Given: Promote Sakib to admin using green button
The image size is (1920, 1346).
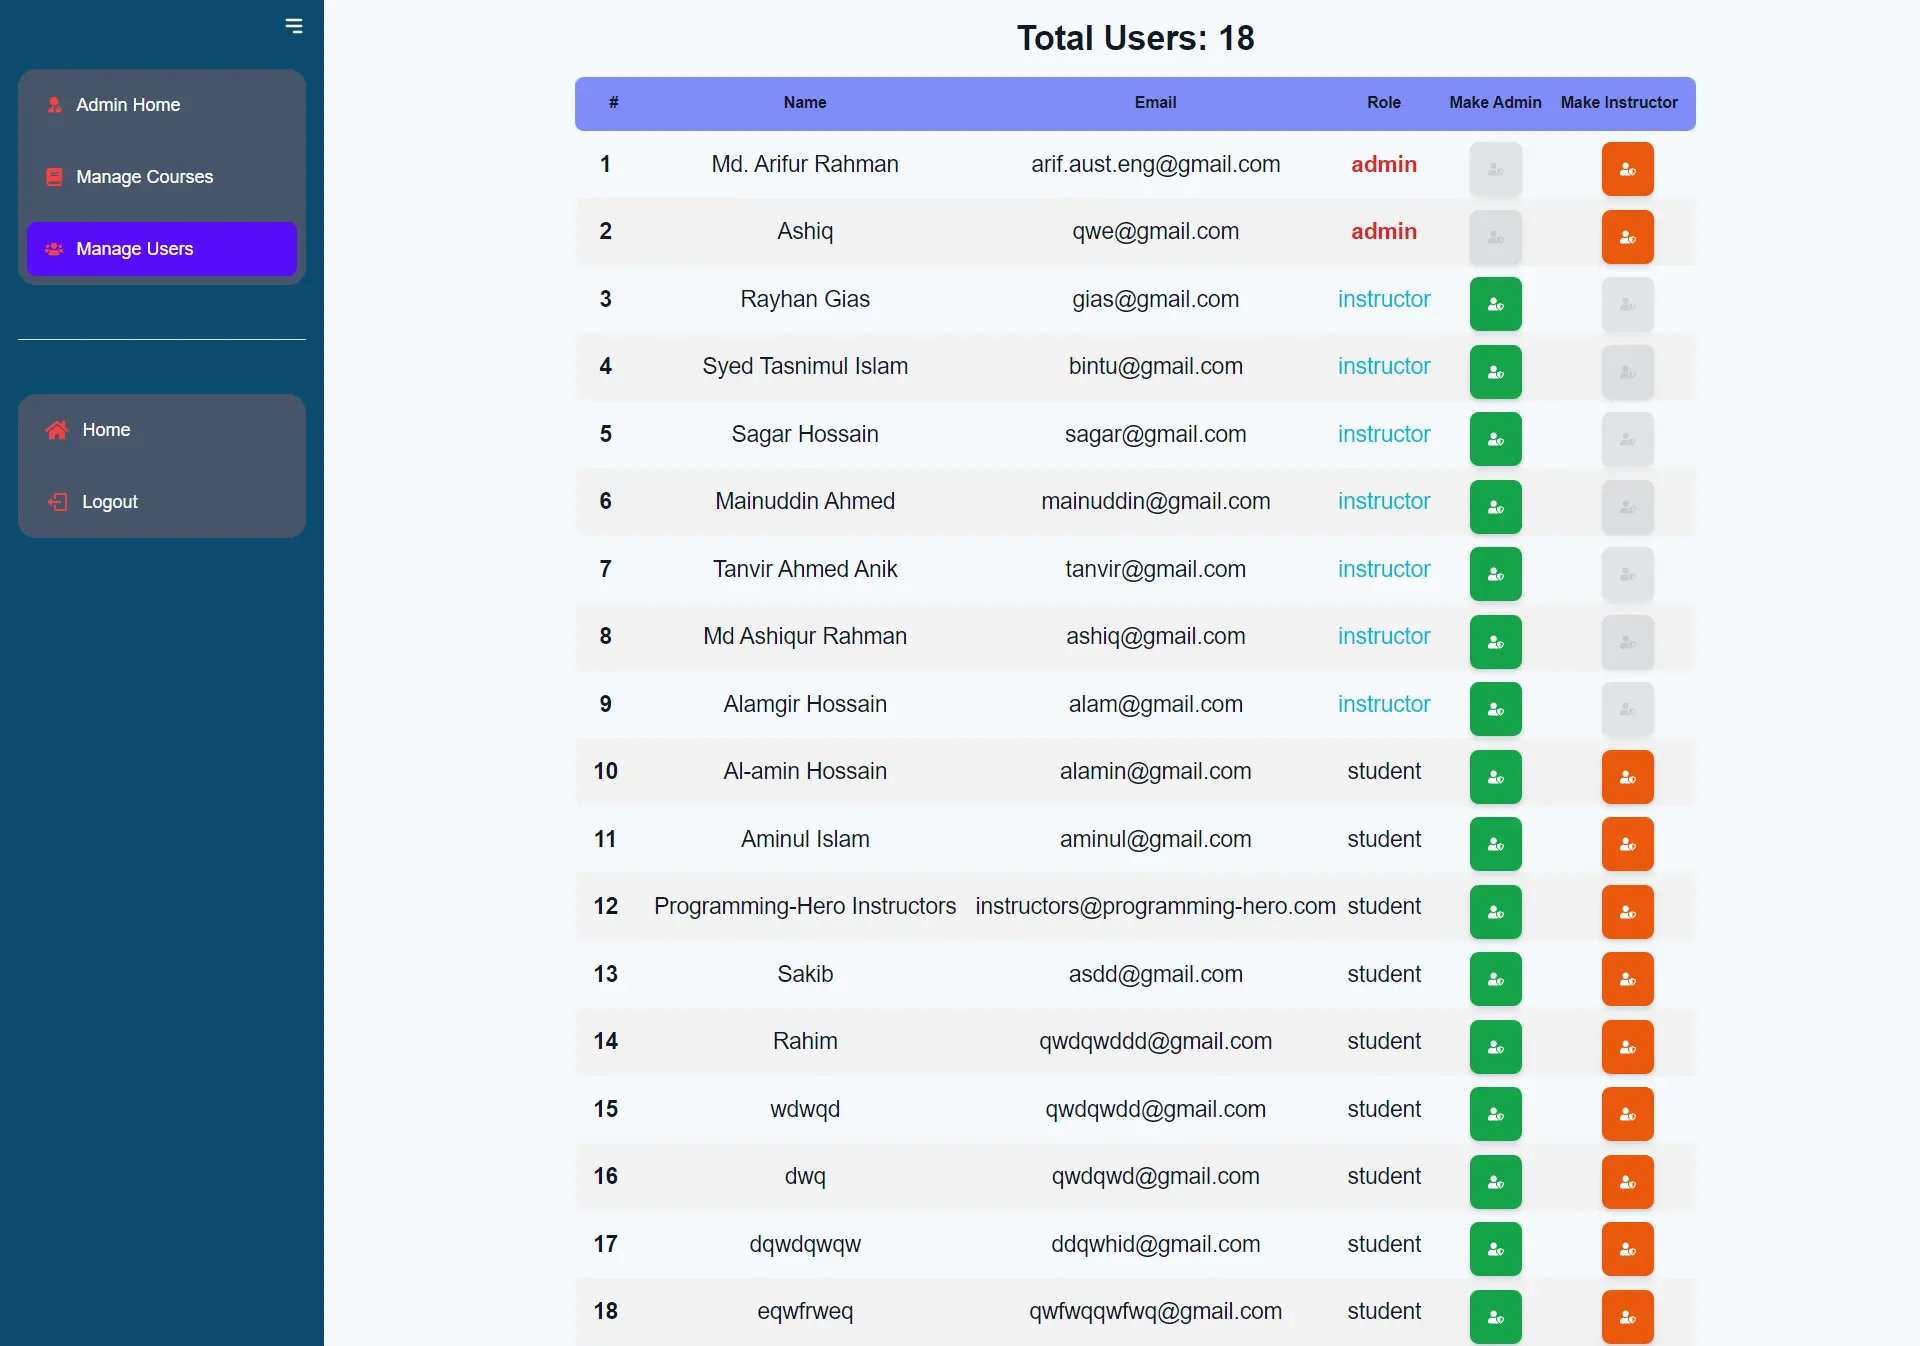Looking at the screenshot, I should point(1495,979).
